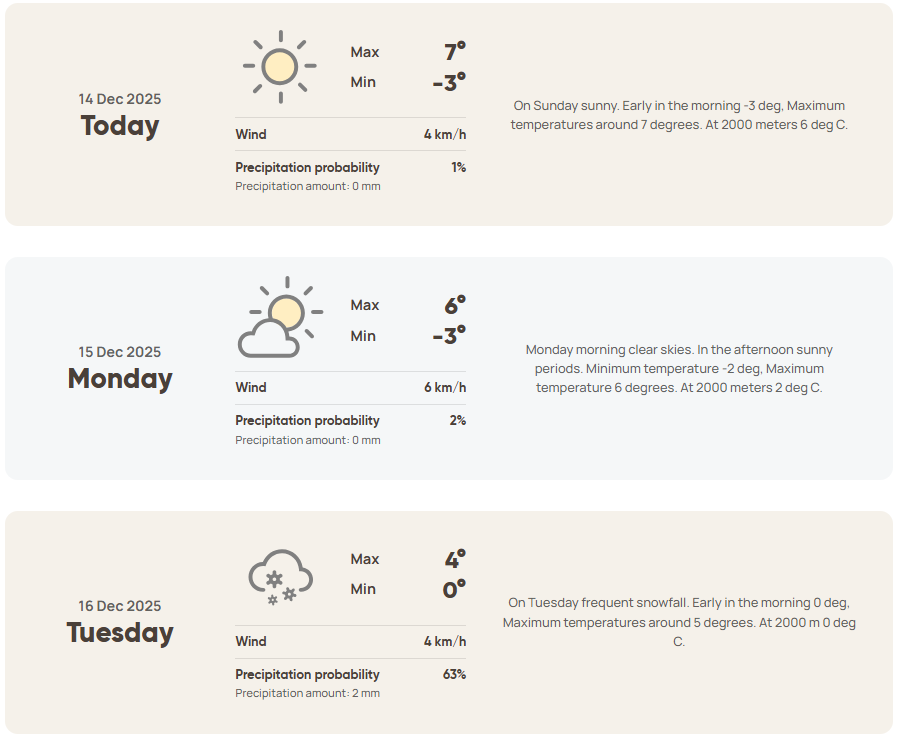Open the Tuesday heading
Viewport: 898px width, 737px height.
coord(120,633)
